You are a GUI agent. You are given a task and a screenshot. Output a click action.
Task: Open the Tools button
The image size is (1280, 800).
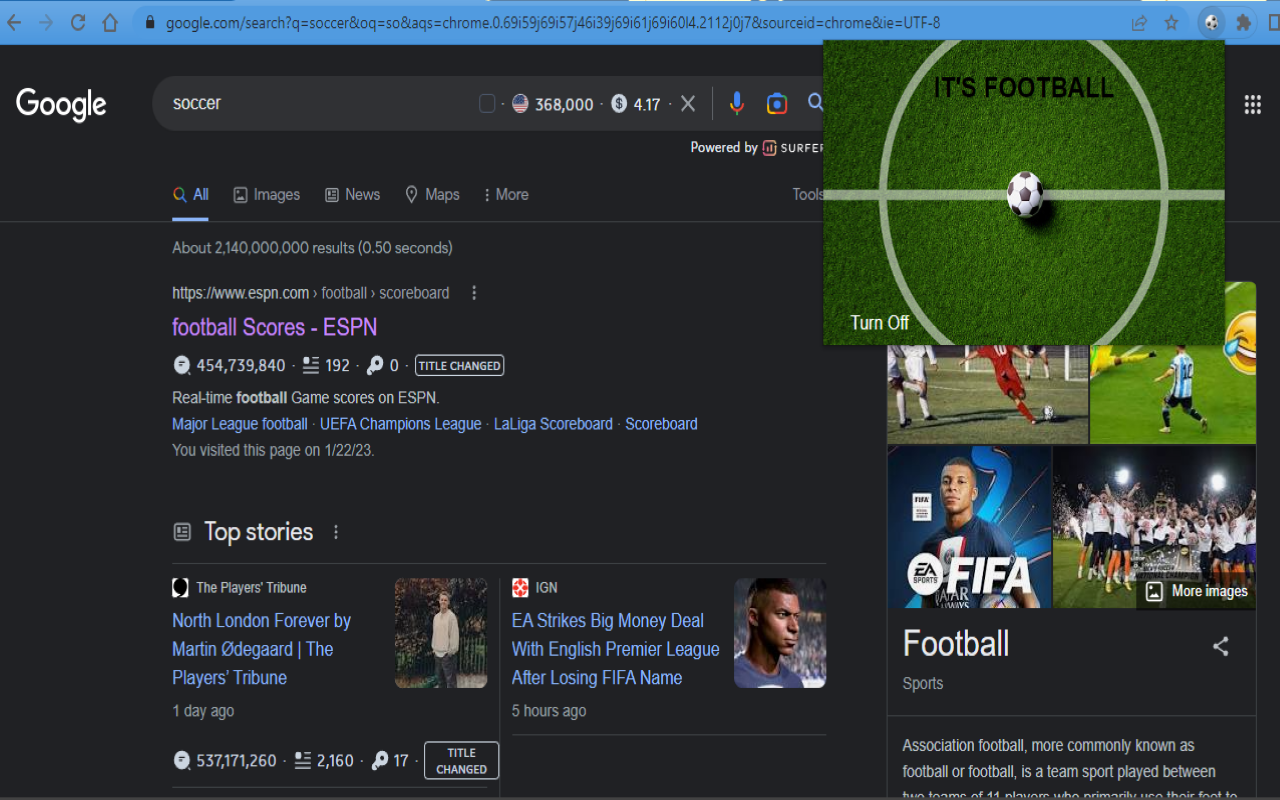[807, 195]
